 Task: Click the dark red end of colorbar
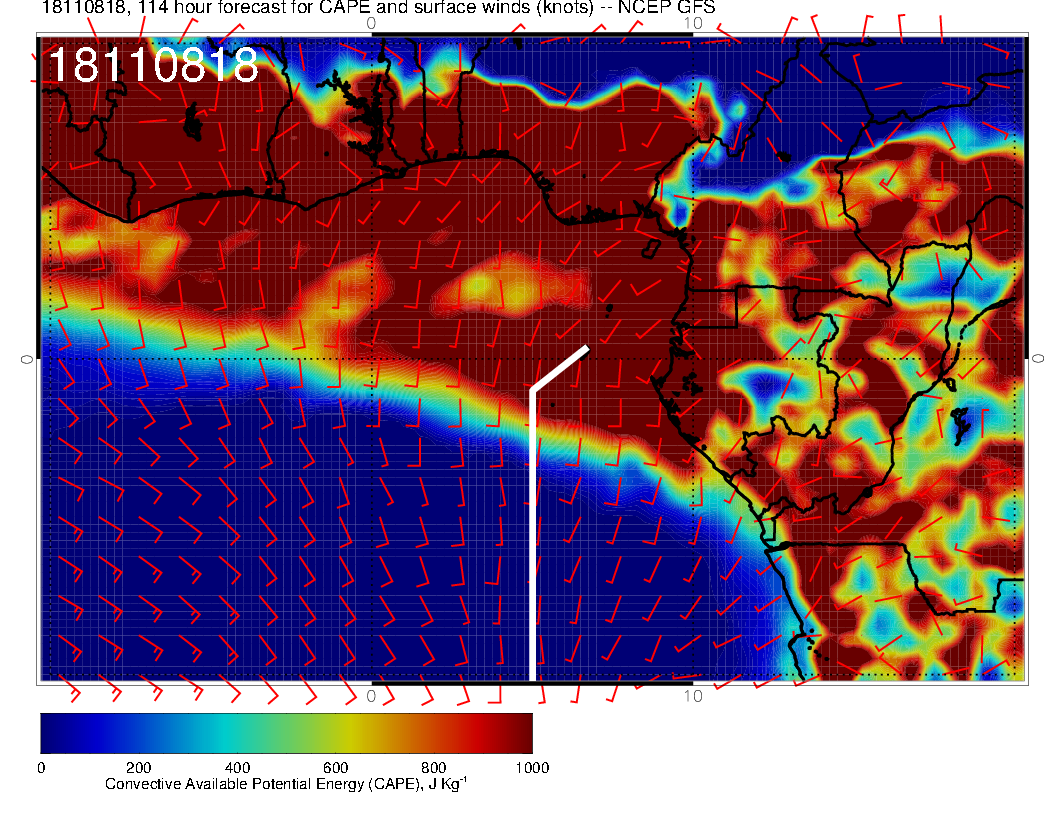point(521,732)
